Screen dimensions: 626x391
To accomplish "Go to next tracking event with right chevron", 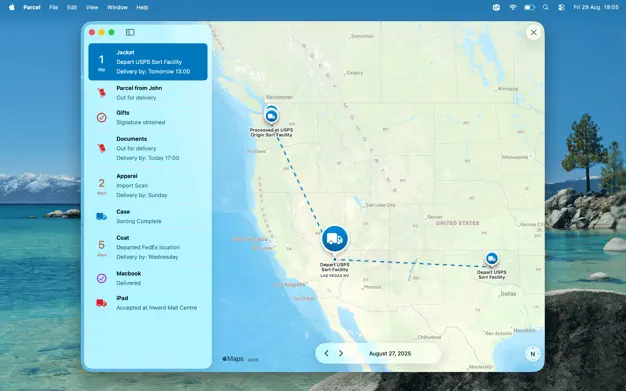I will point(341,353).
